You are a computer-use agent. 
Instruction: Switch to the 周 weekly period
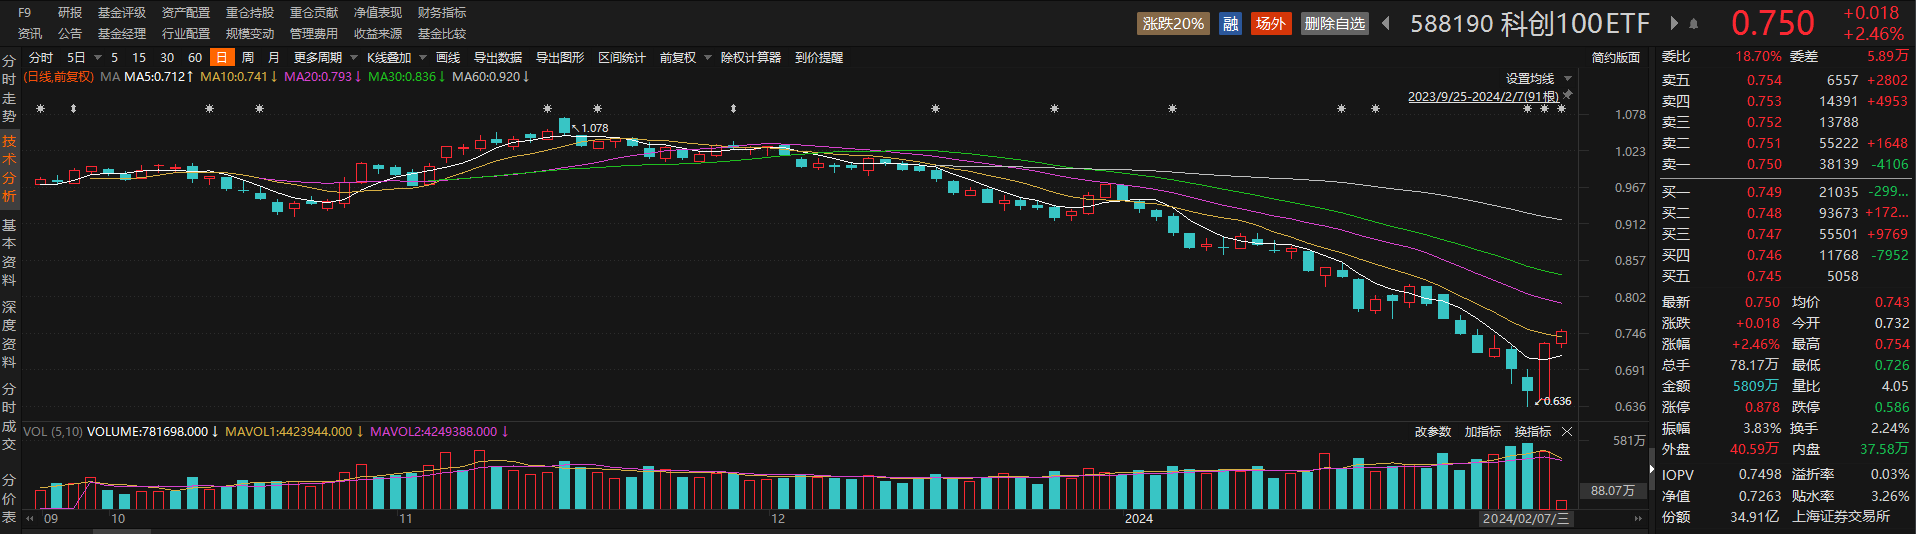[248, 58]
